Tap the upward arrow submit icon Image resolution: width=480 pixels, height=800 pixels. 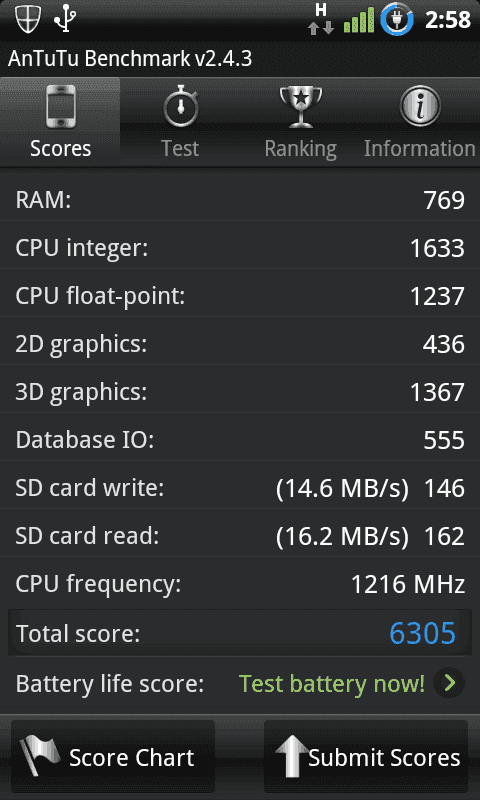coord(292,756)
